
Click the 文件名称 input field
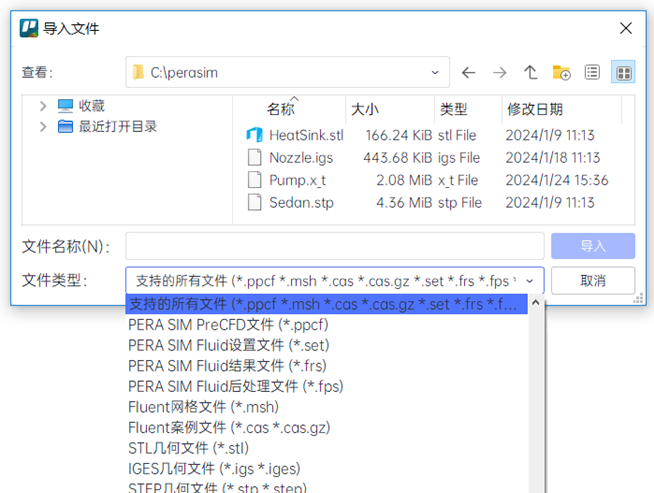[x=334, y=246]
